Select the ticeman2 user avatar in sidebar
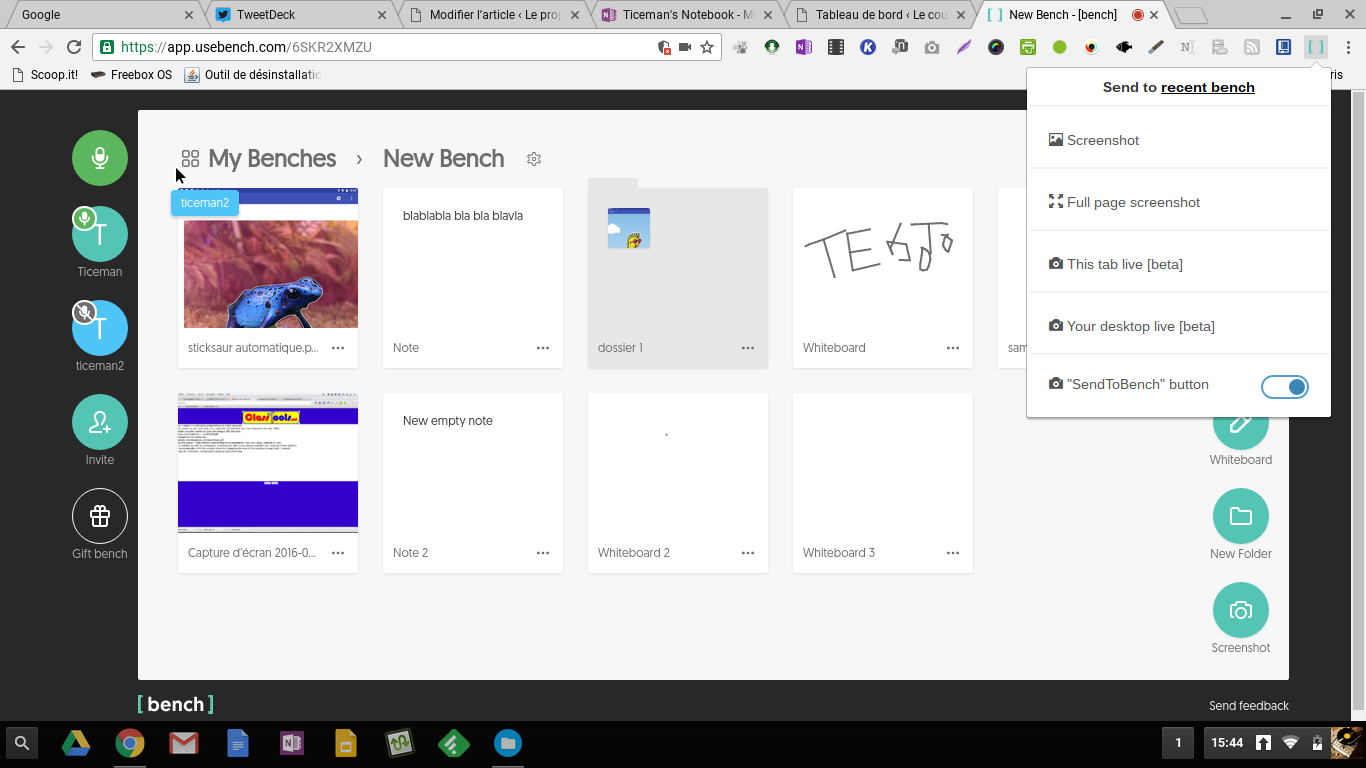1366x768 pixels. (x=100, y=328)
